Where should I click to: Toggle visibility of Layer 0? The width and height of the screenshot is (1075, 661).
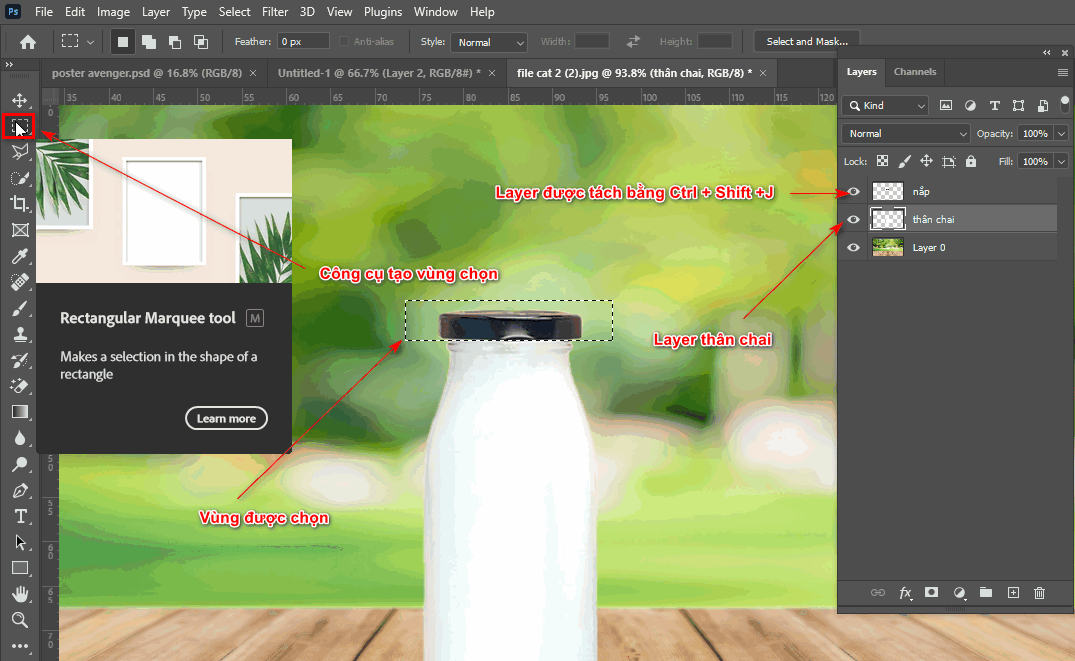(x=853, y=247)
